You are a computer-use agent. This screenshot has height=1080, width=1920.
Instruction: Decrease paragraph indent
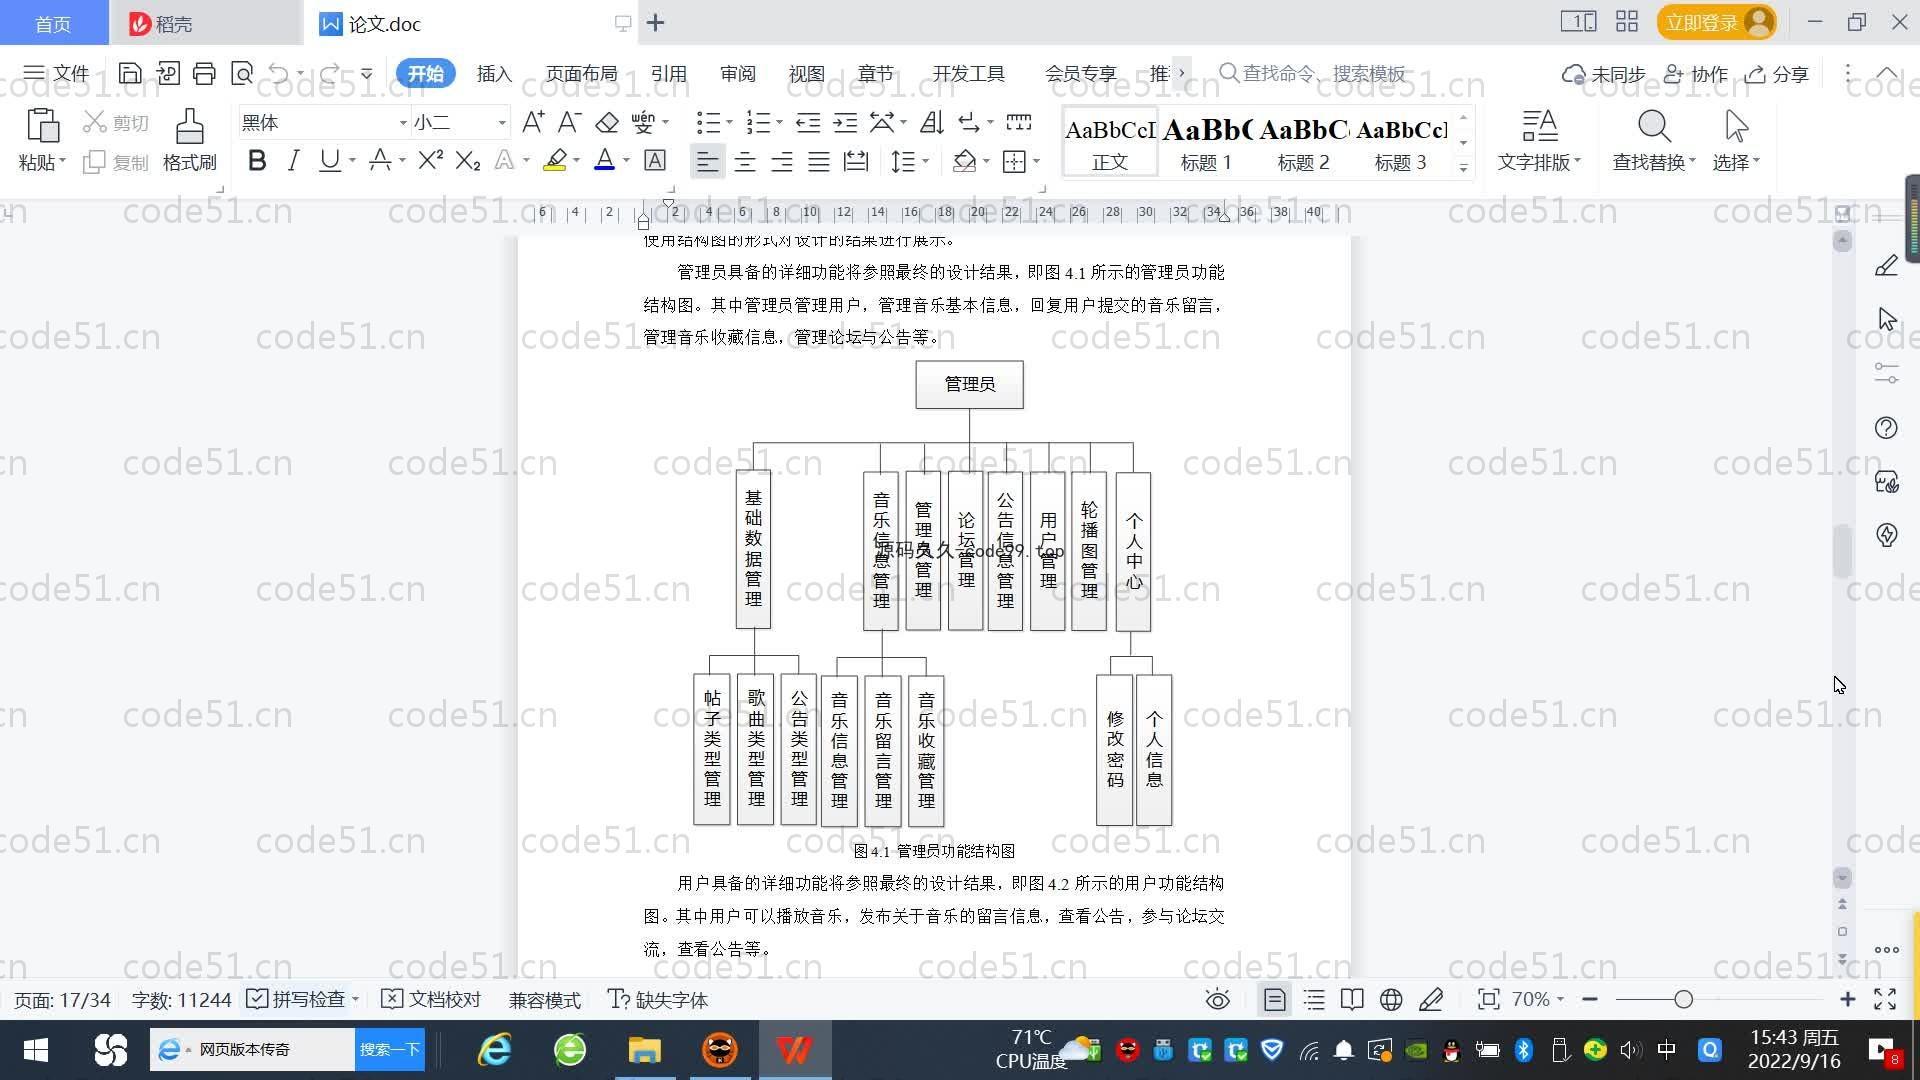click(808, 122)
